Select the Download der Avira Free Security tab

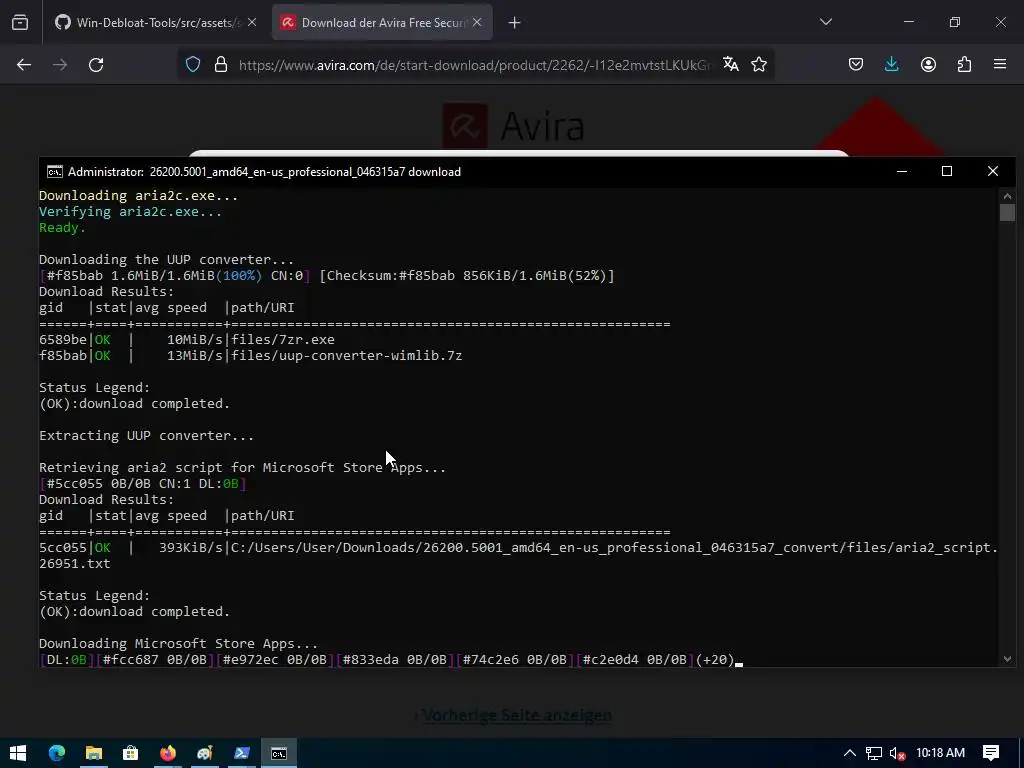(382, 22)
